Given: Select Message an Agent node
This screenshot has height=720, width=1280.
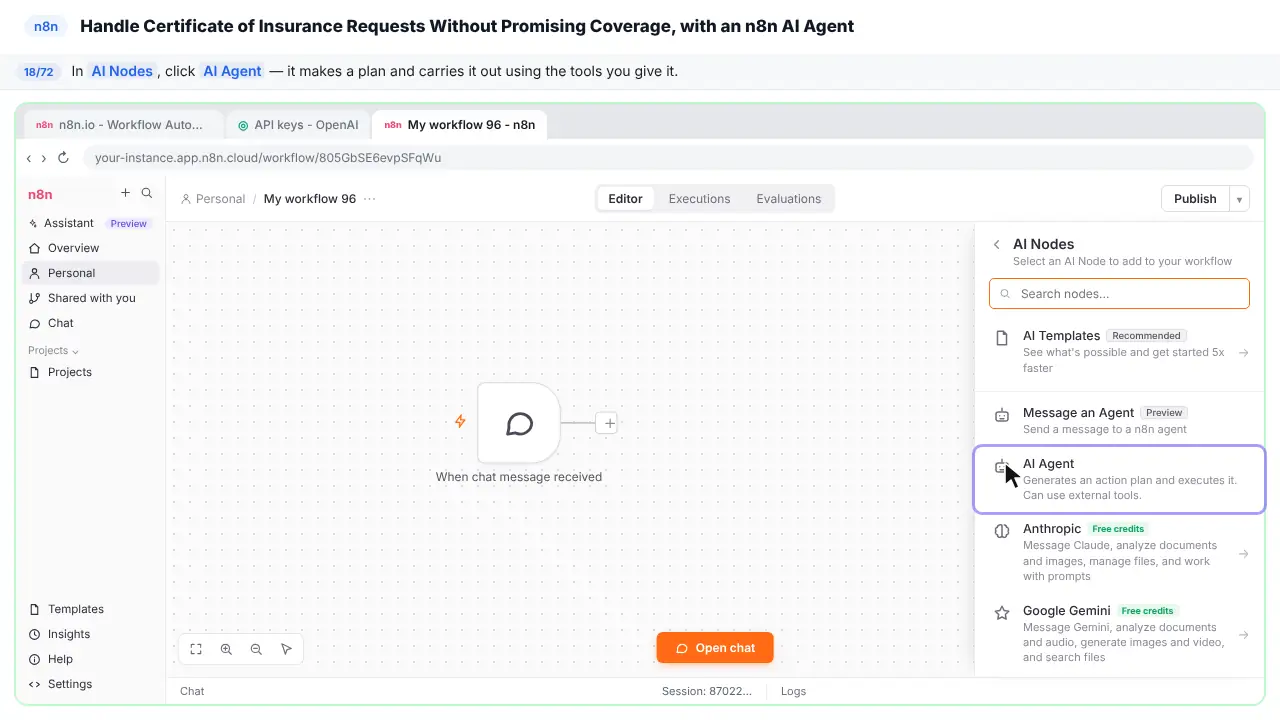Looking at the screenshot, I should coord(1120,420).
